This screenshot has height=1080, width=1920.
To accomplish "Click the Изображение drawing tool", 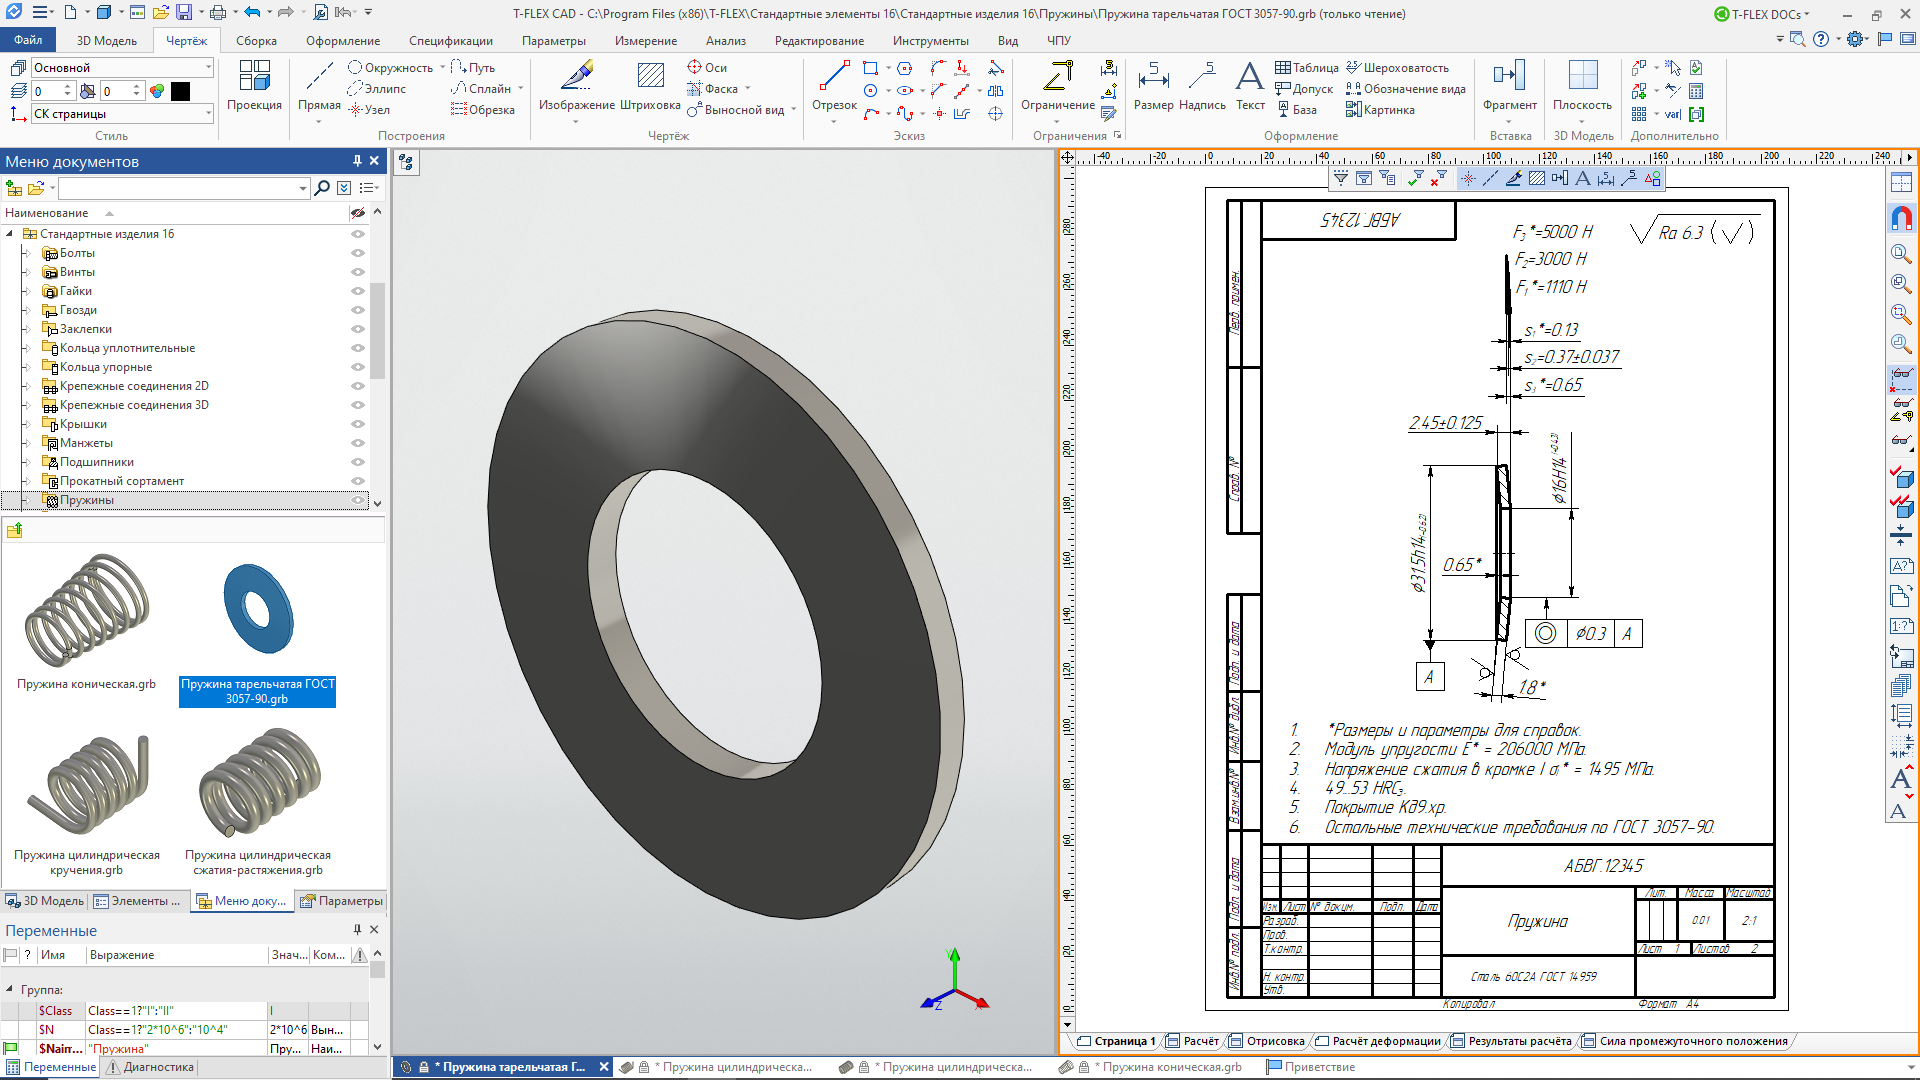I will (576, 88).
